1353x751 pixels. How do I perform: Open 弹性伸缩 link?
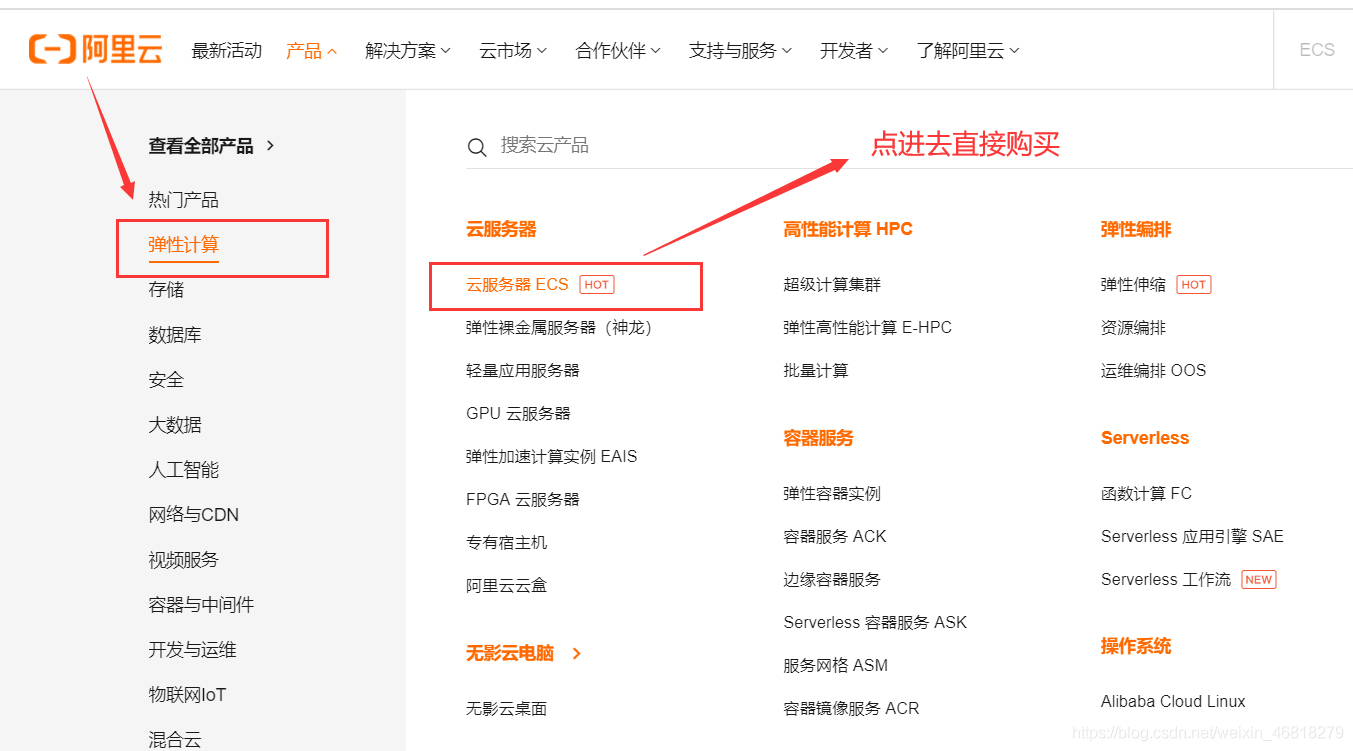coord(1133,285)
